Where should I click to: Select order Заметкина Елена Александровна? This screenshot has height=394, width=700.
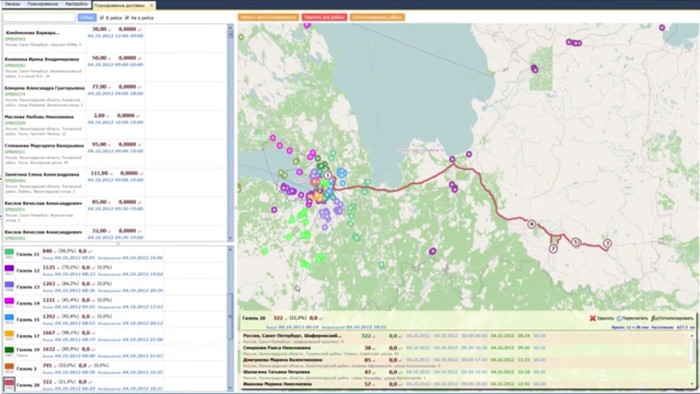[x=115, y=182]
